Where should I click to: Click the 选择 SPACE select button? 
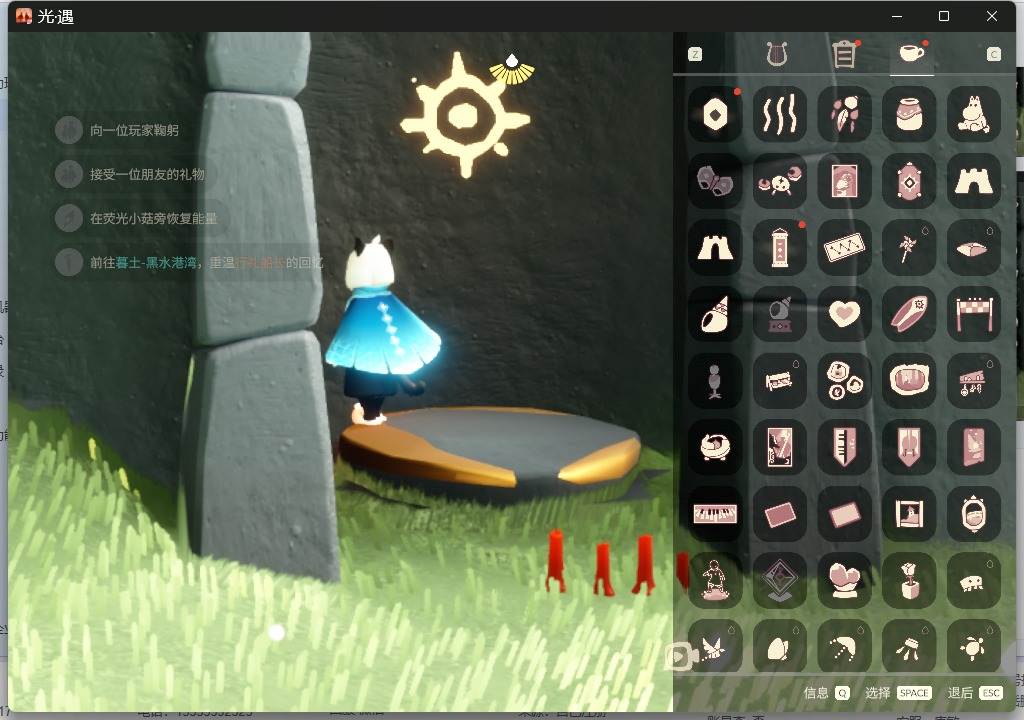pyautogui.click(x=898, y=693)
